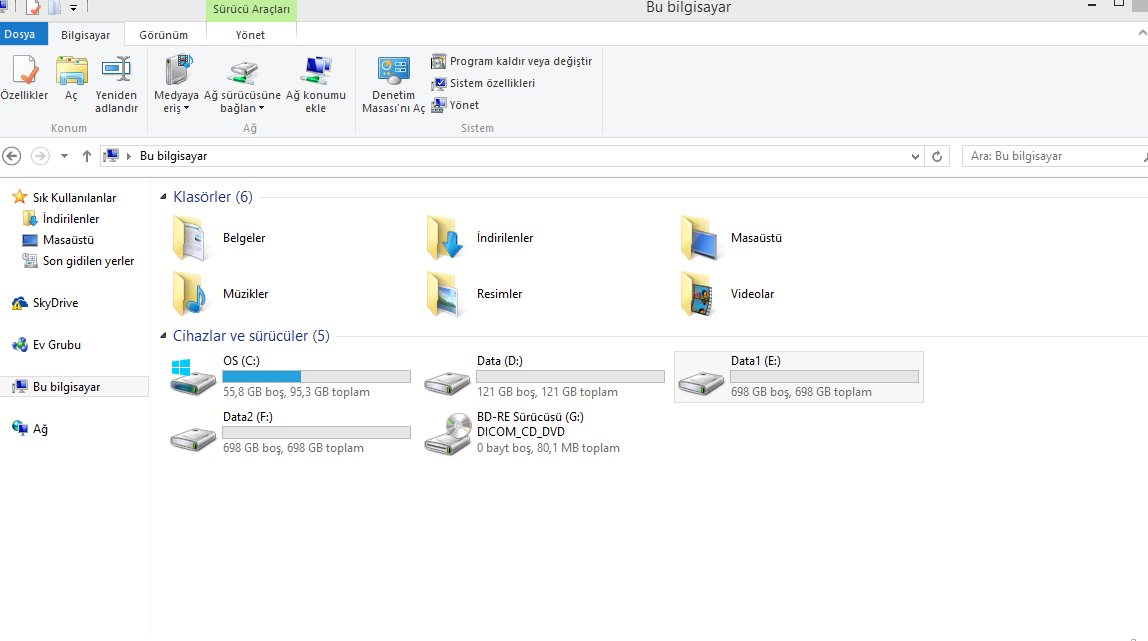
Task: Collapse the ribbon with the chevron arrow
Action: tap(1142, 33)
